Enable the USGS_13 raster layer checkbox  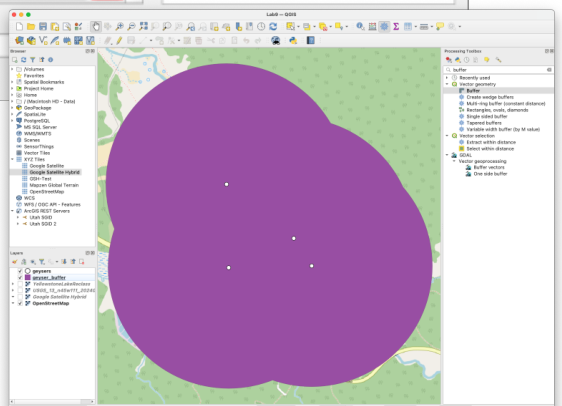pyautogui.click(x=20, y=290)
